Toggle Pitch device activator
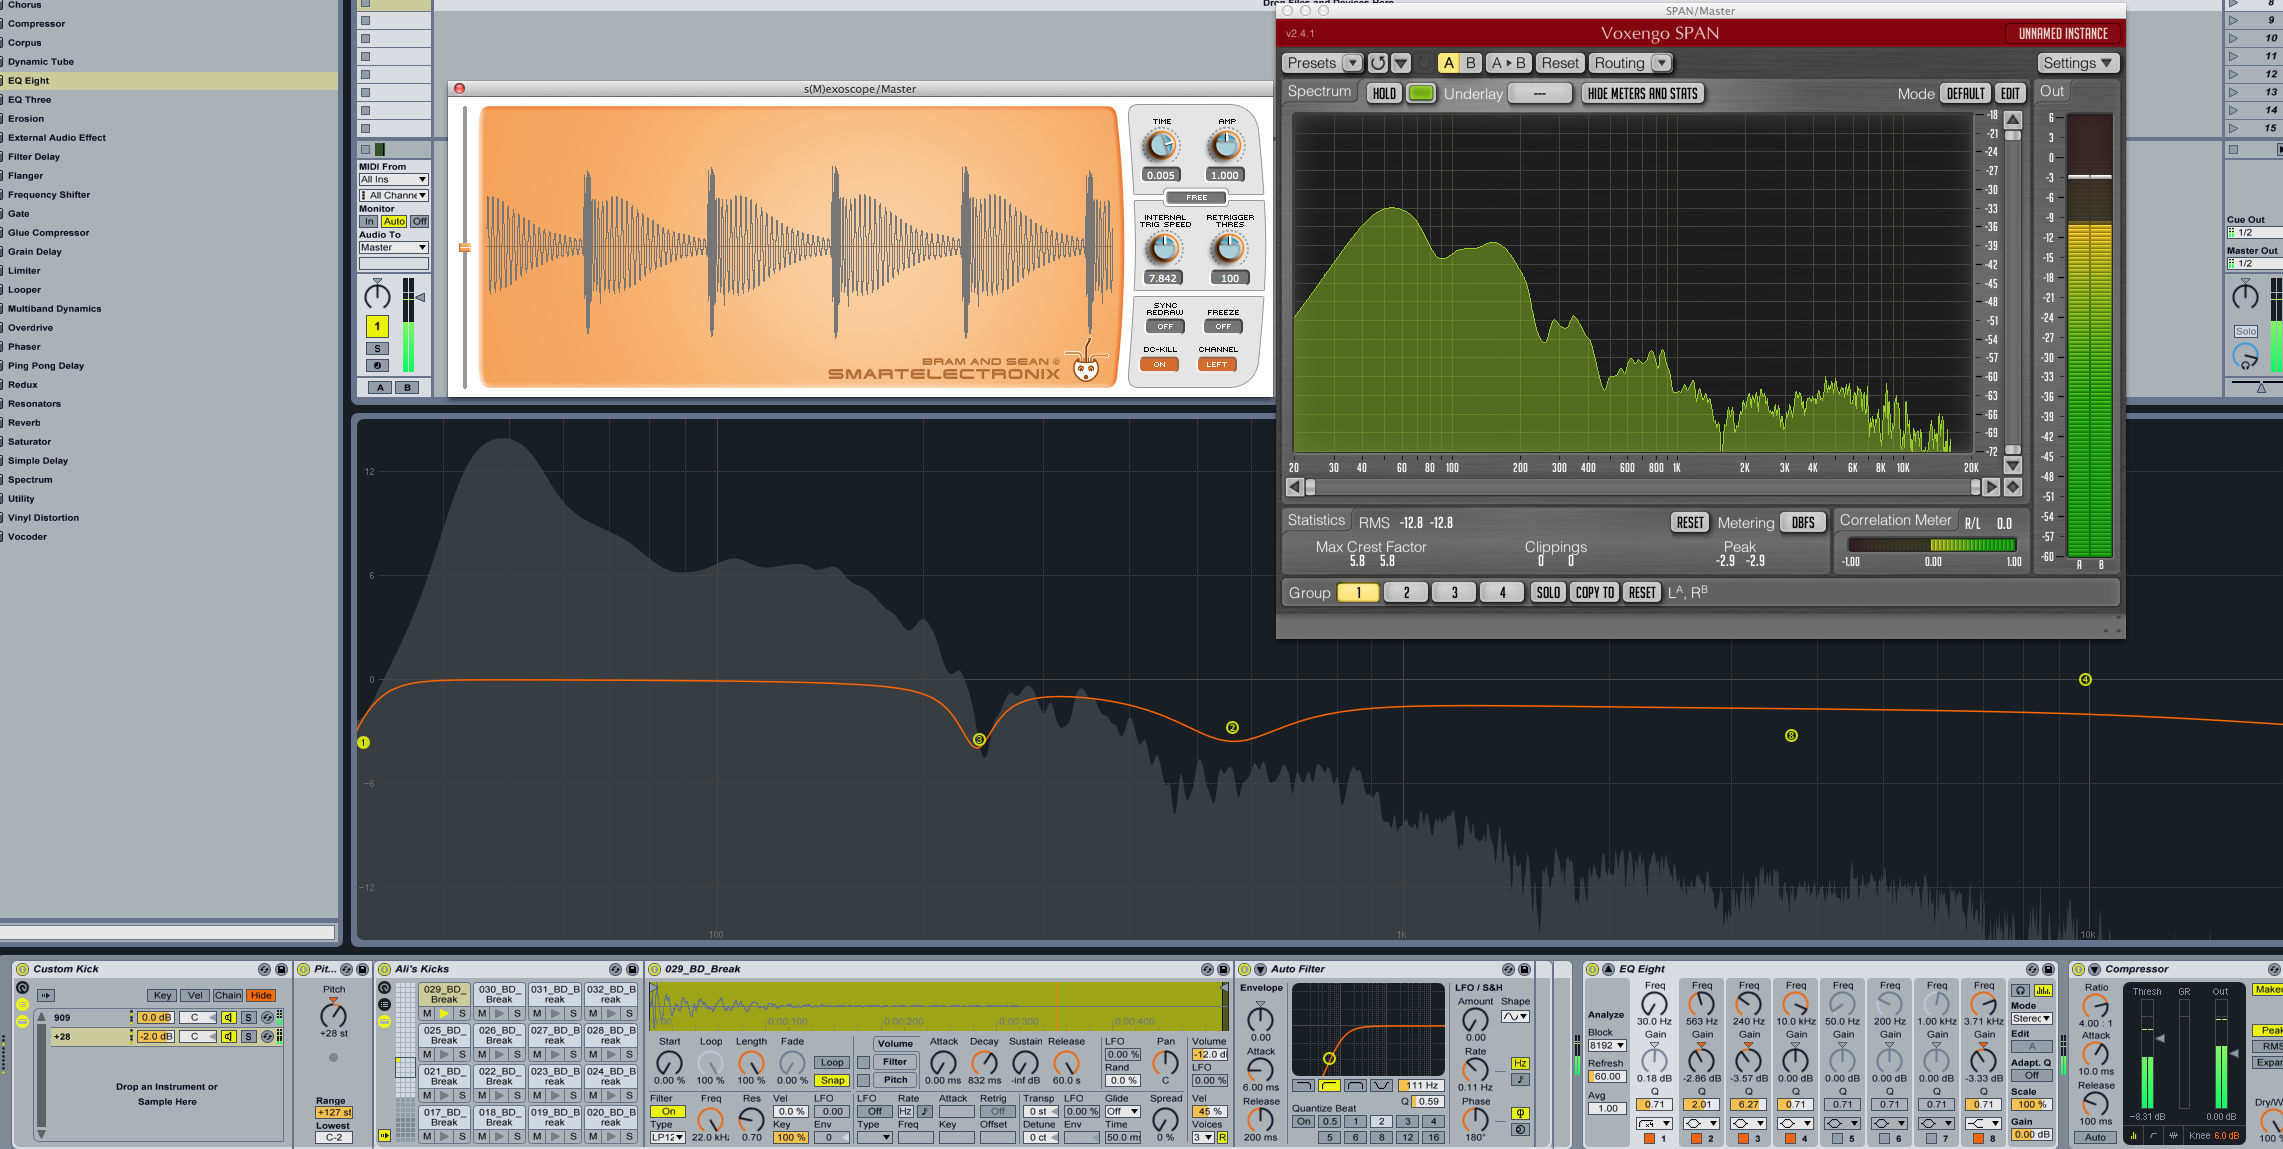2283x1149 pixels. [304, 969]
